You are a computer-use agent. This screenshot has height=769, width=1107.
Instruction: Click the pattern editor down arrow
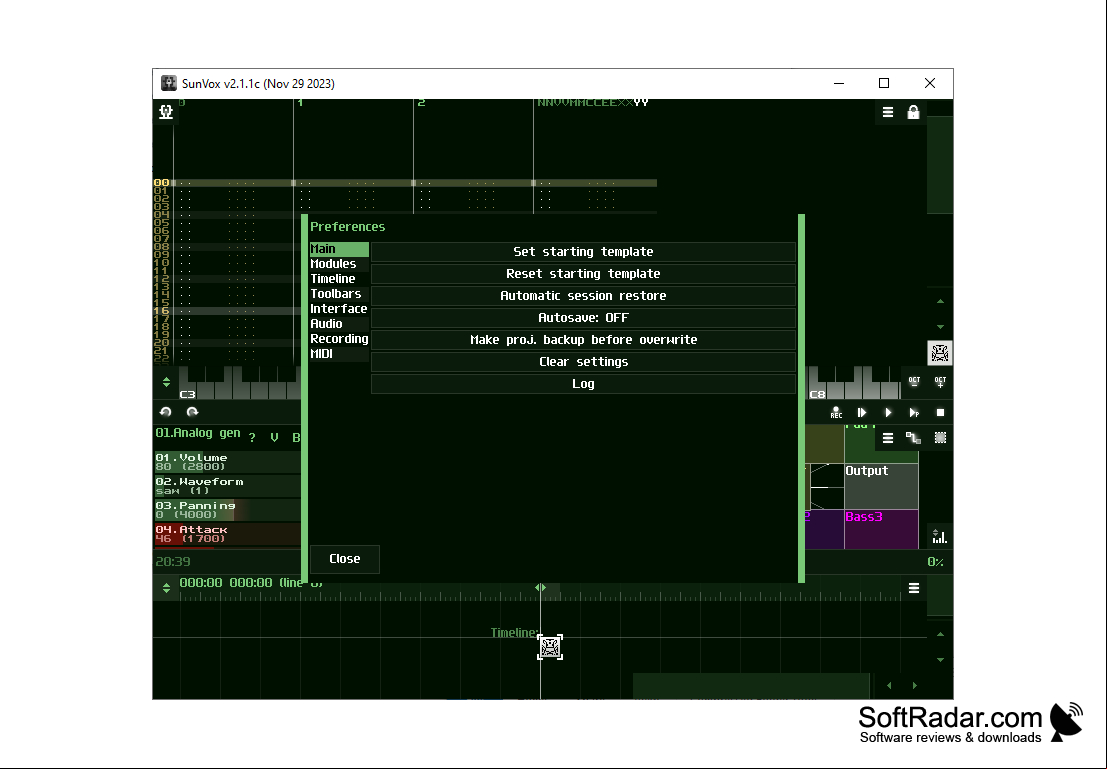[940, 327]
